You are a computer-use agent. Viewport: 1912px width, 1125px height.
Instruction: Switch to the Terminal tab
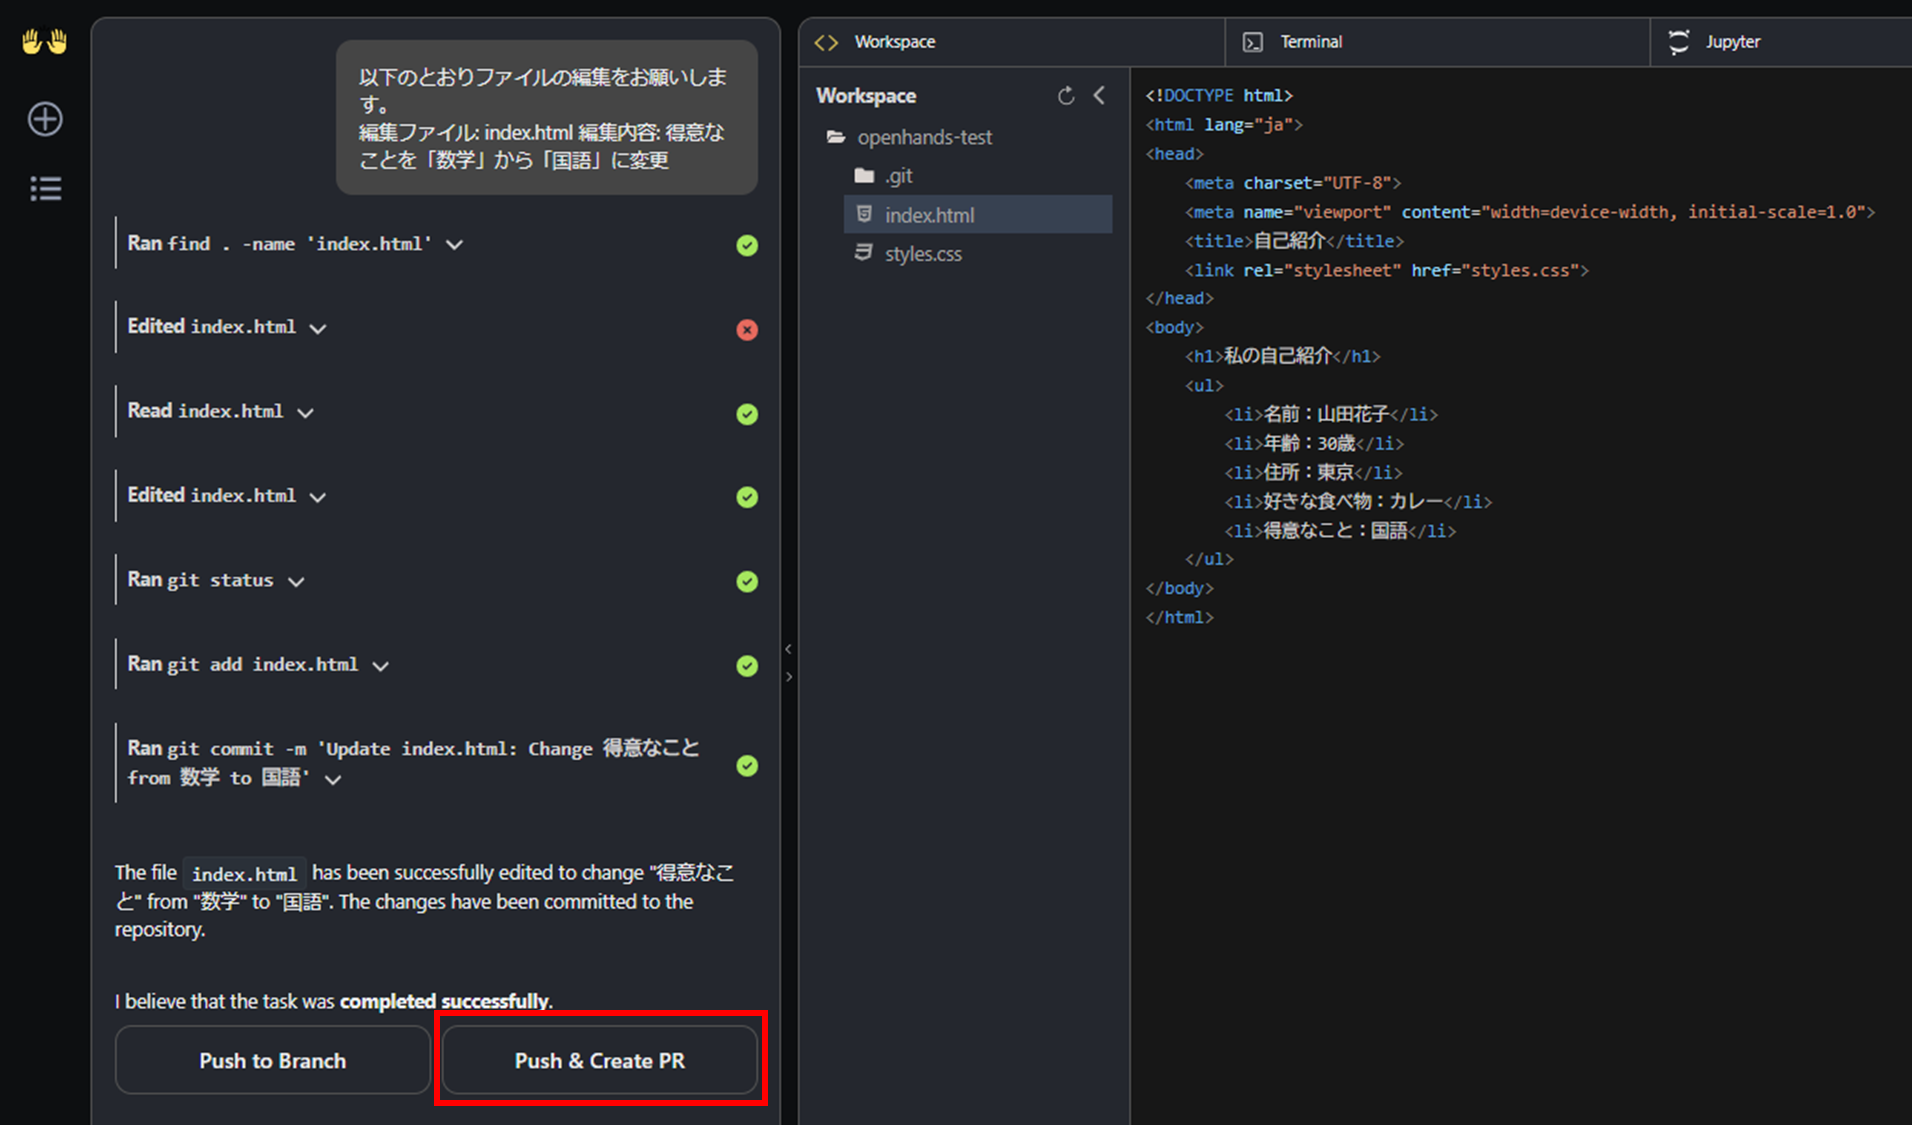tap(1310, 42)
